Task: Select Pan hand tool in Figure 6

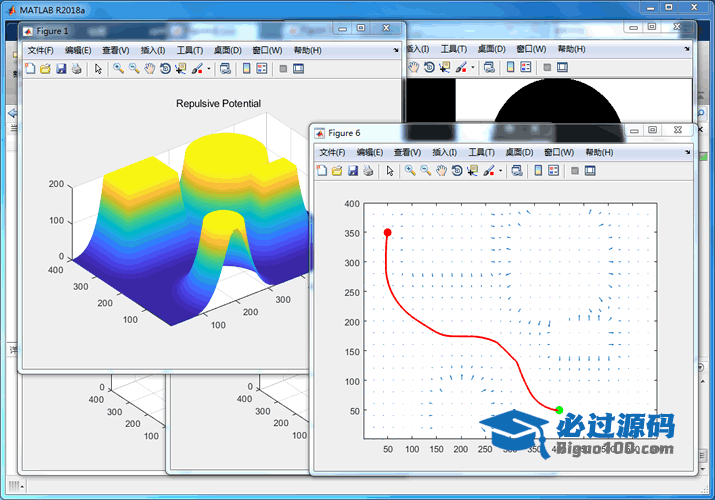Action: (x=441, y=171)
